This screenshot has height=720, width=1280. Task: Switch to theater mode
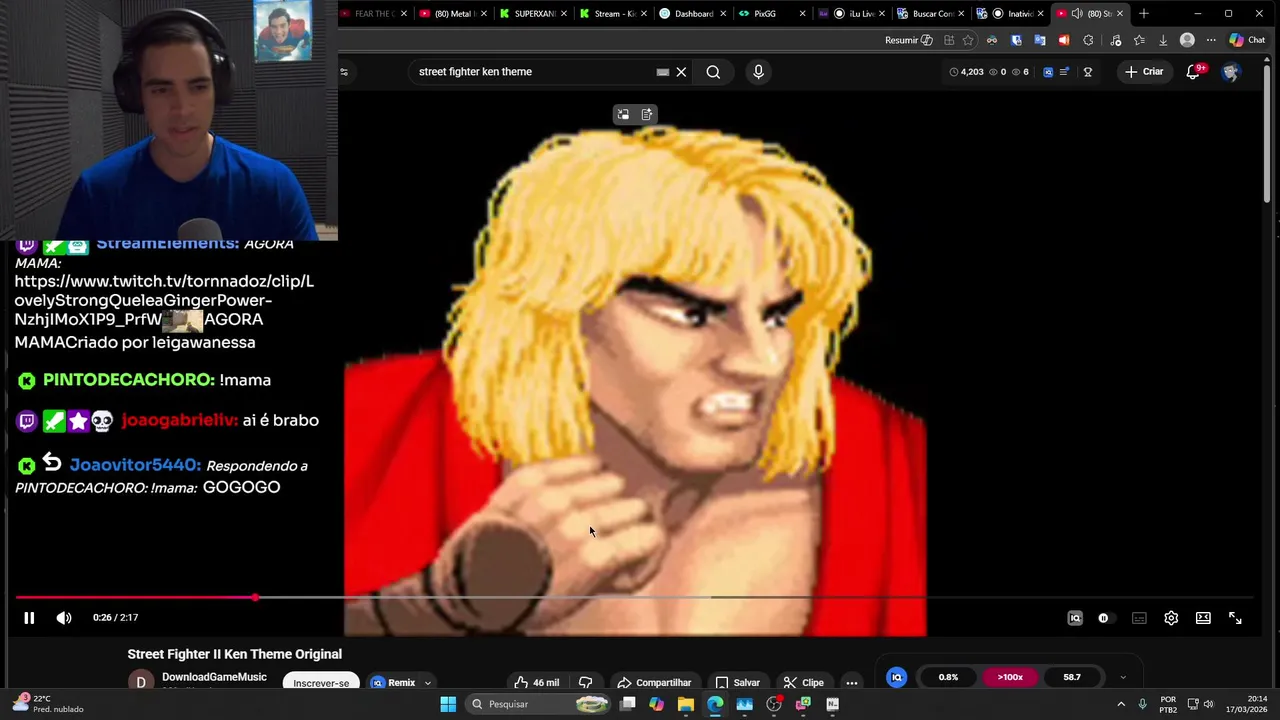point(1203,618)
